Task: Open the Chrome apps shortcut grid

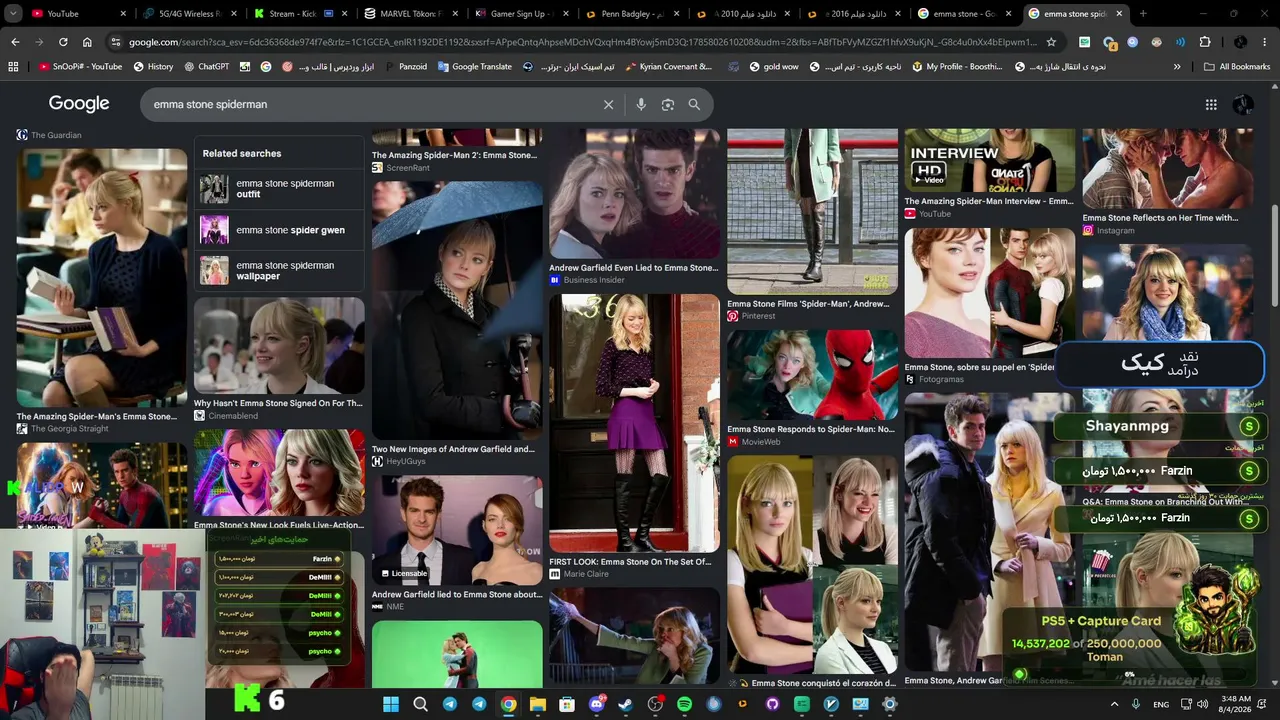Action: tap(13, 67)
